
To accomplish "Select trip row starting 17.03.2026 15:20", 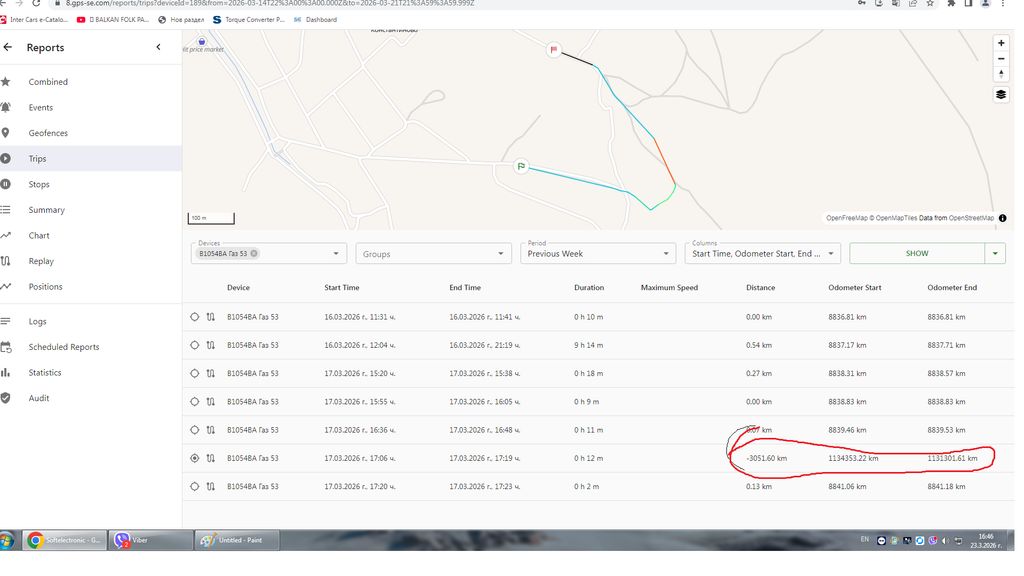I will pos(195,374).
